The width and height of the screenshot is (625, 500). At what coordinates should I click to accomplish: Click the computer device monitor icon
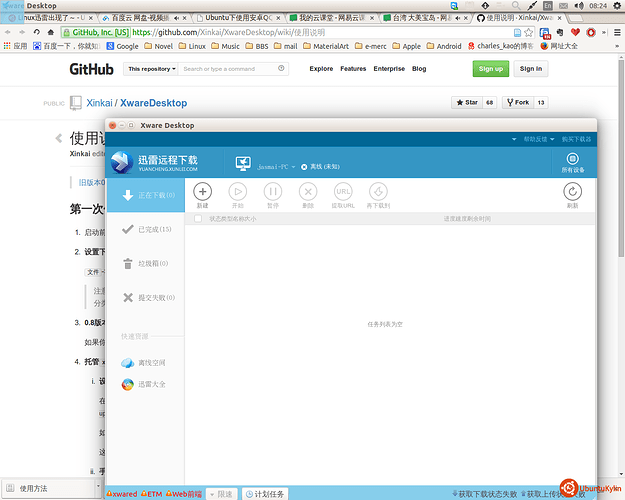point(243,163)
